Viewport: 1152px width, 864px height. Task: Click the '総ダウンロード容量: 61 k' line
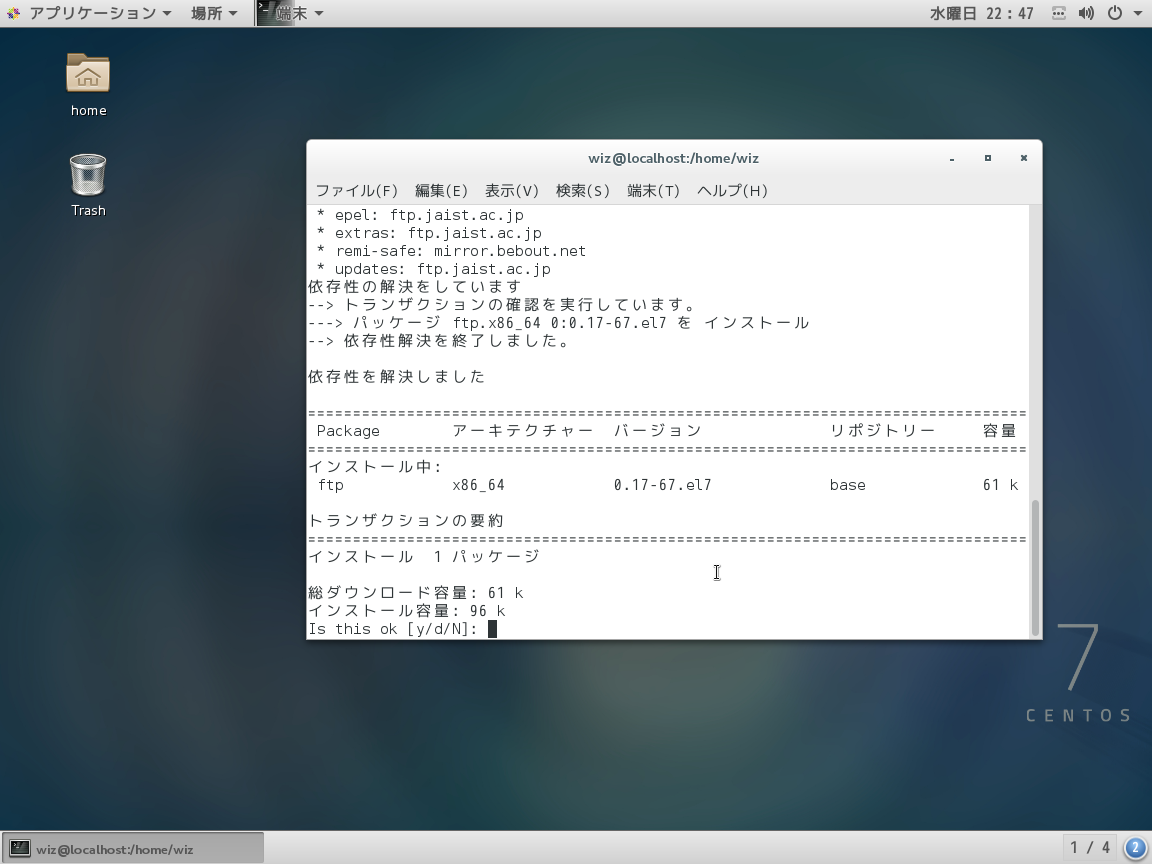click(x=416, y=593)
